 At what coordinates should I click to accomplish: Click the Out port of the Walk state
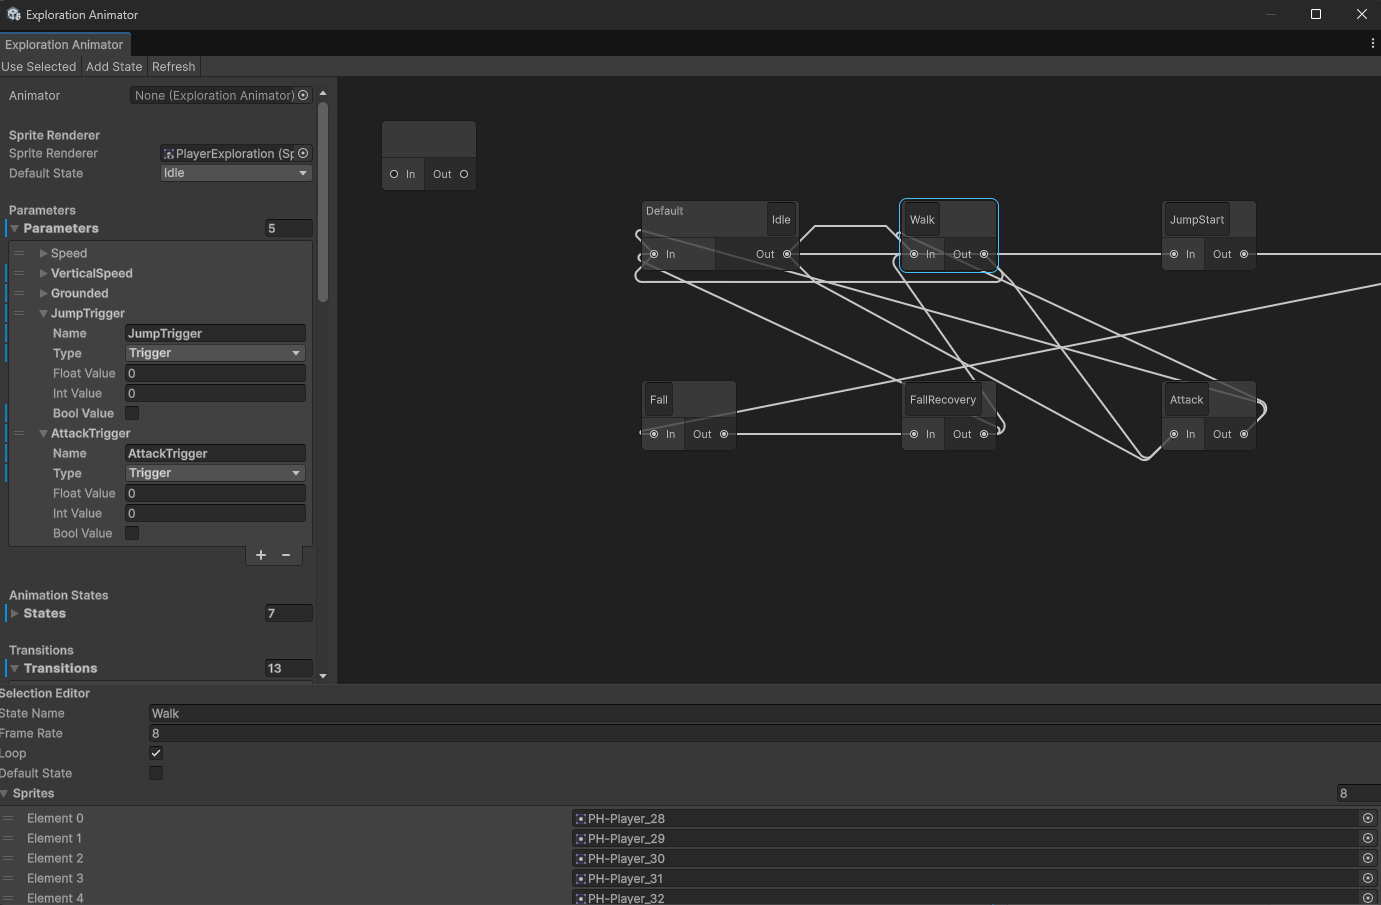point(983,254)
